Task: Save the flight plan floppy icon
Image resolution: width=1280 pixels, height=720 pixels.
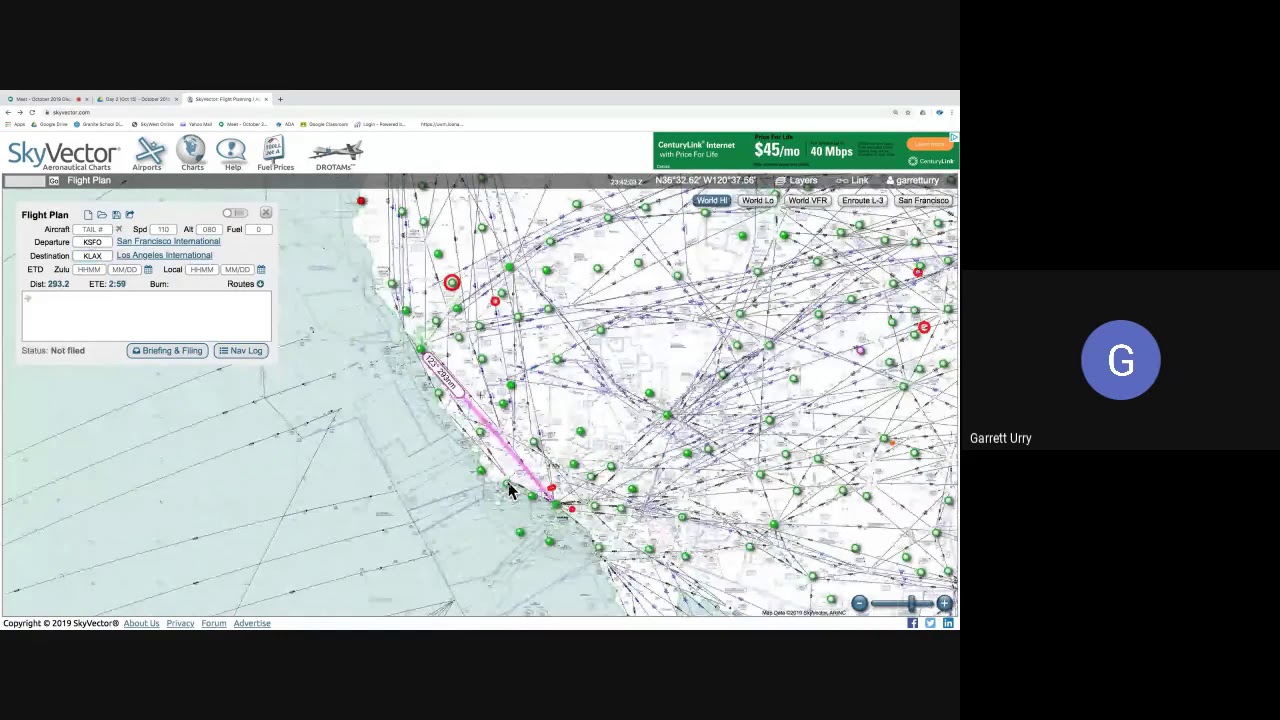Action: click(116, 214)
